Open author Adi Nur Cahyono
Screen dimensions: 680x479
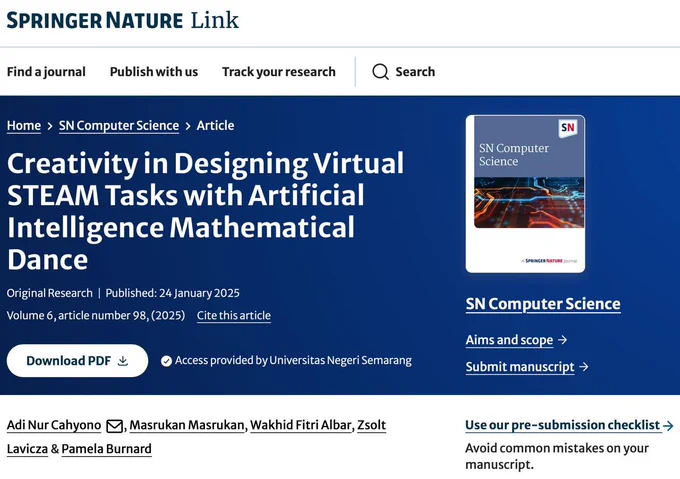coord(54,425)
